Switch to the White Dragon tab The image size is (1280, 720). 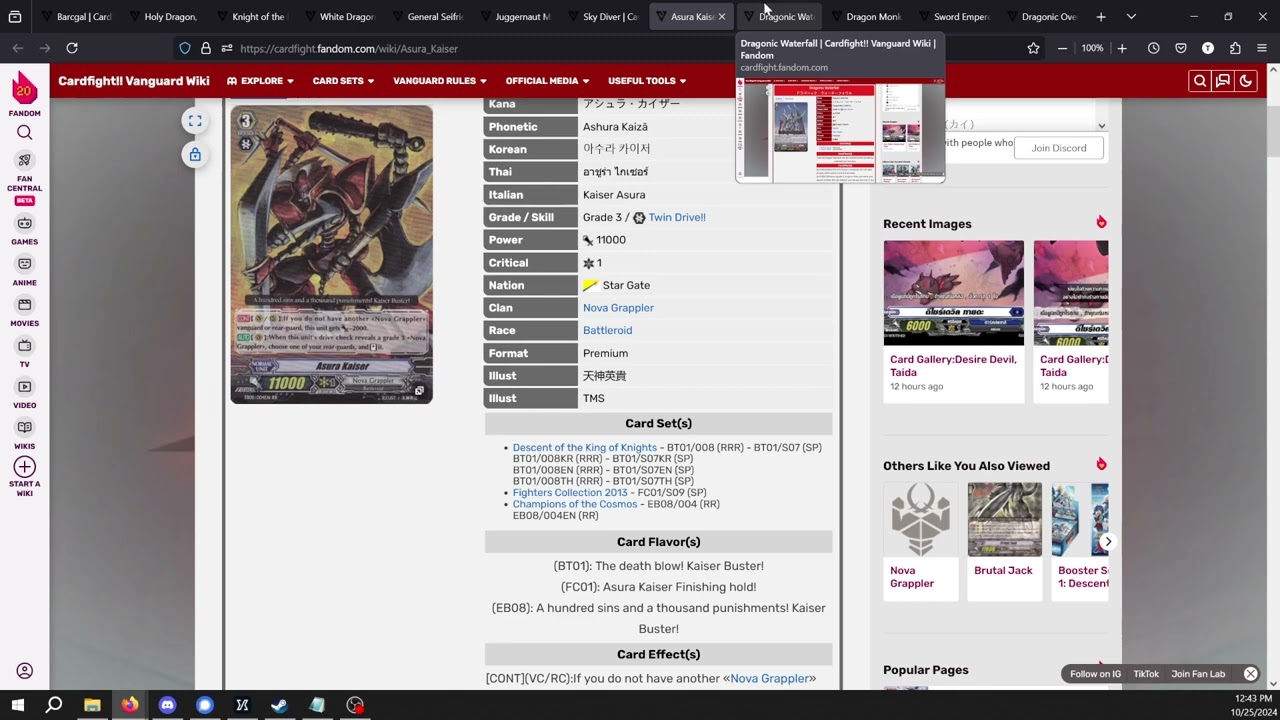click(x=339, y=17)
